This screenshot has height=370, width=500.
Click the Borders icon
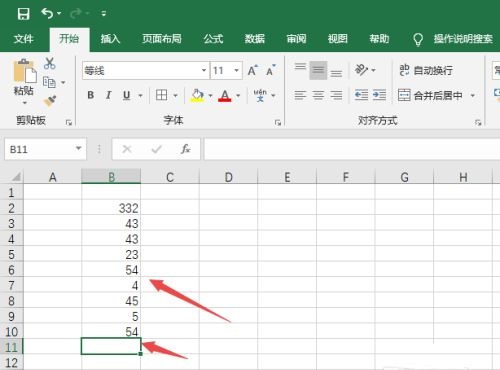click(x=162, y=95)
